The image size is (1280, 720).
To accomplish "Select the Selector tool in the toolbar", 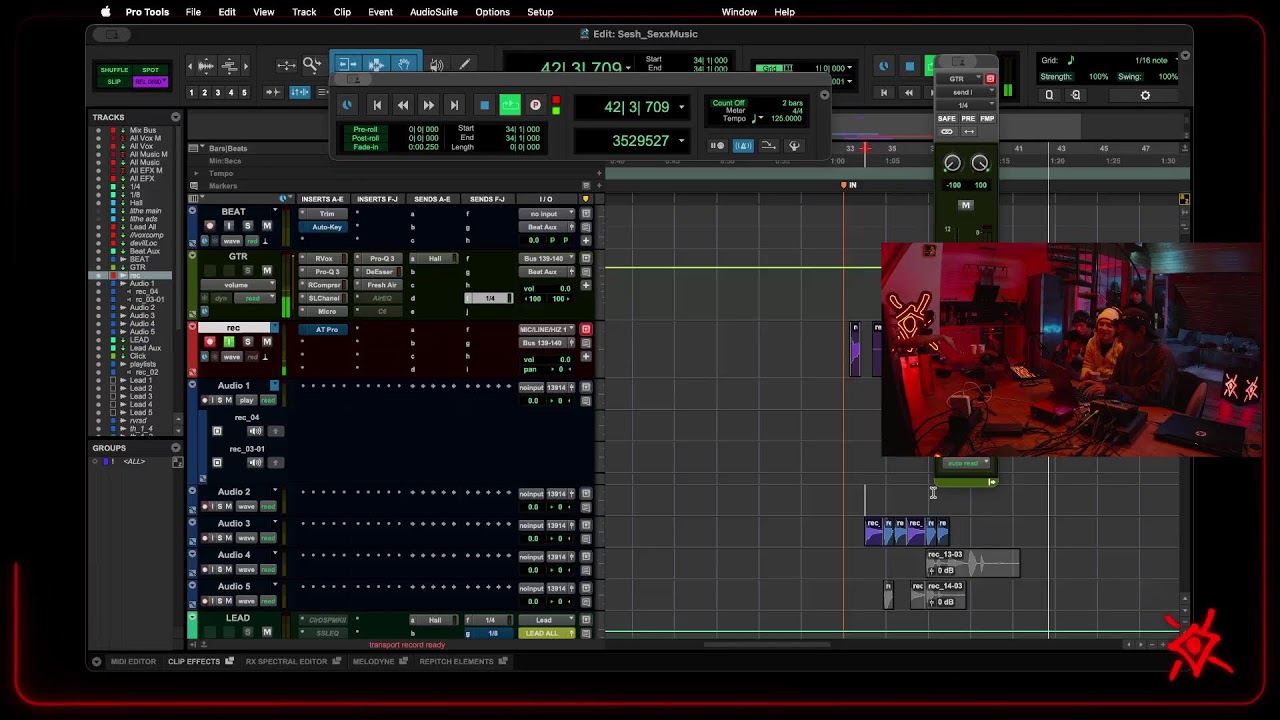I will pos(376,65).
